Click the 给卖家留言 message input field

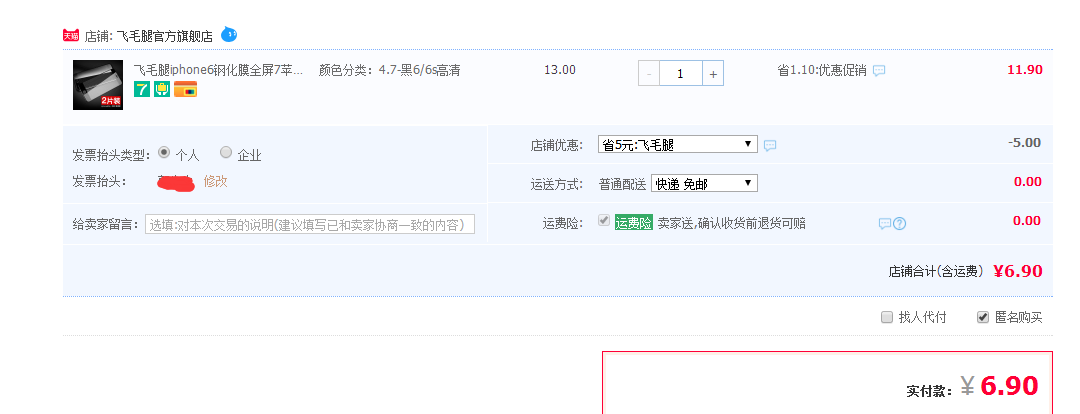310,225
